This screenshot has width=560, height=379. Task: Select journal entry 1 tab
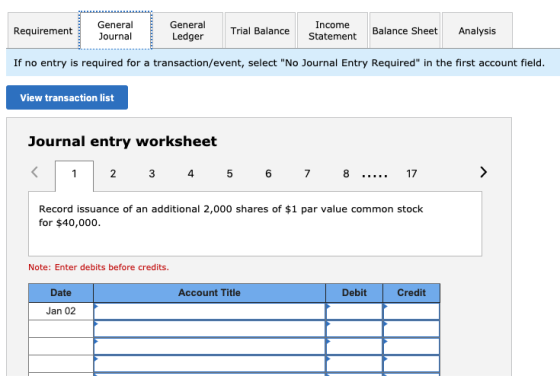tap(74, 174)
